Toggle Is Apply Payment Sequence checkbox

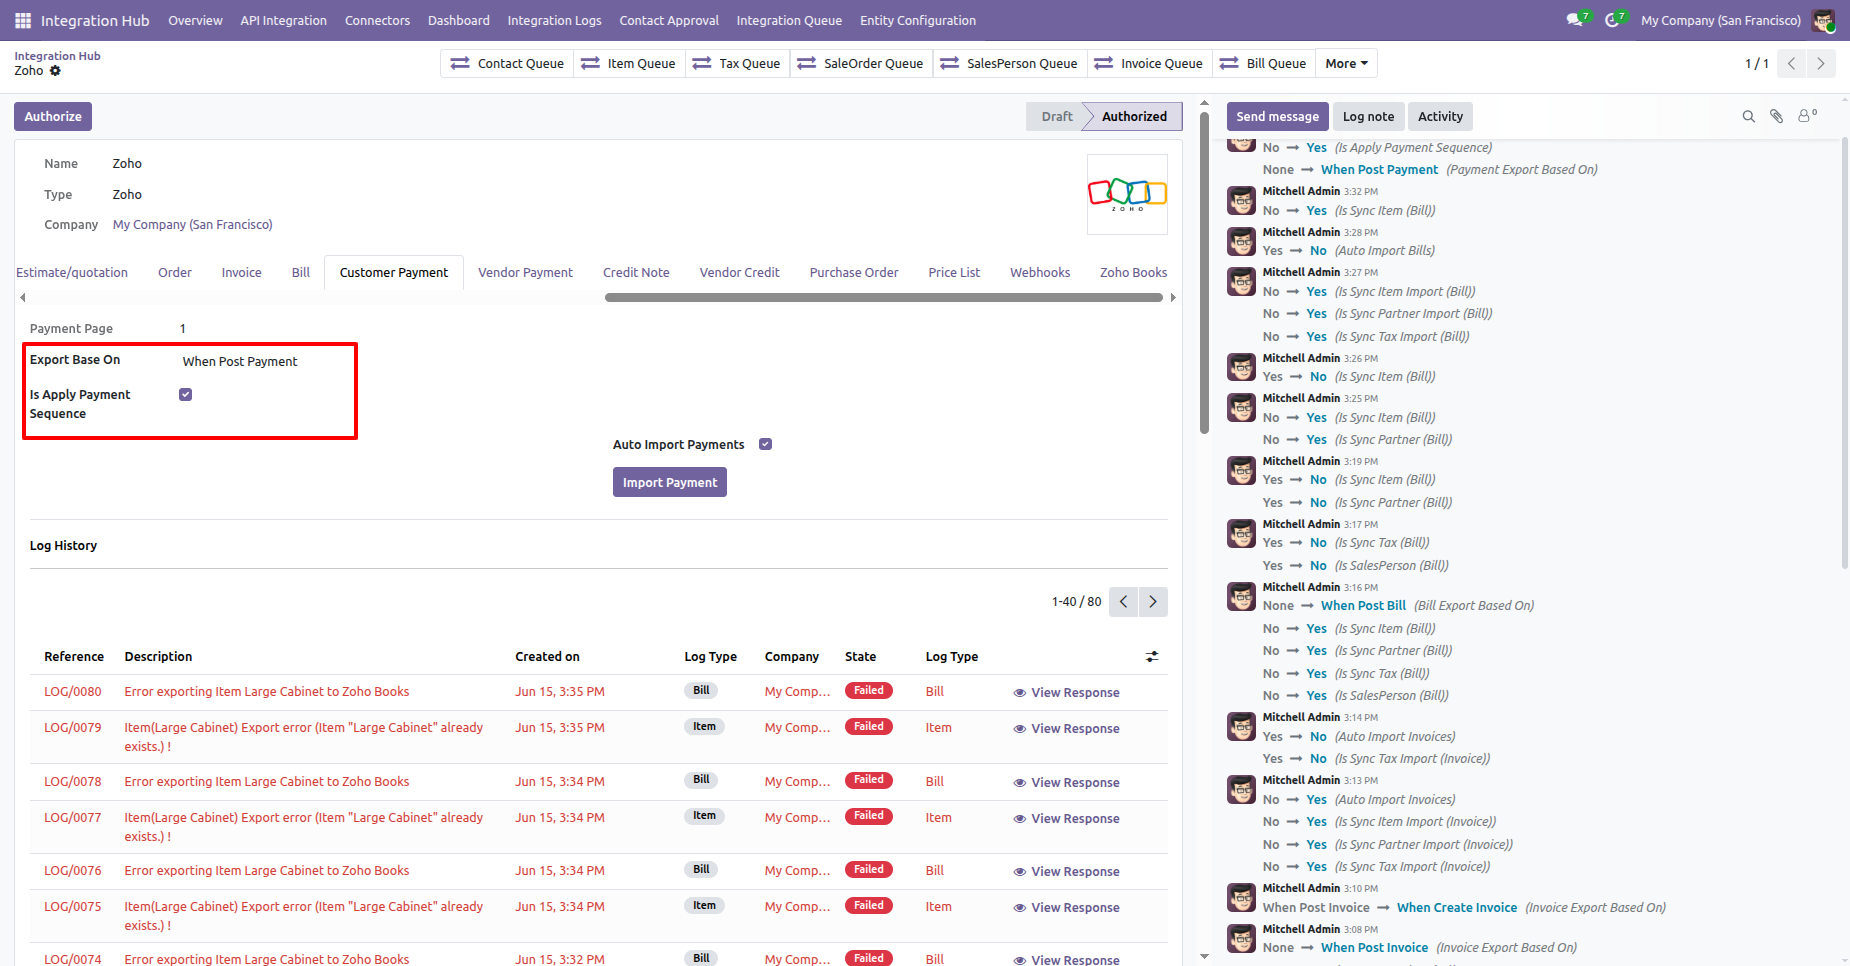(185, 394)
